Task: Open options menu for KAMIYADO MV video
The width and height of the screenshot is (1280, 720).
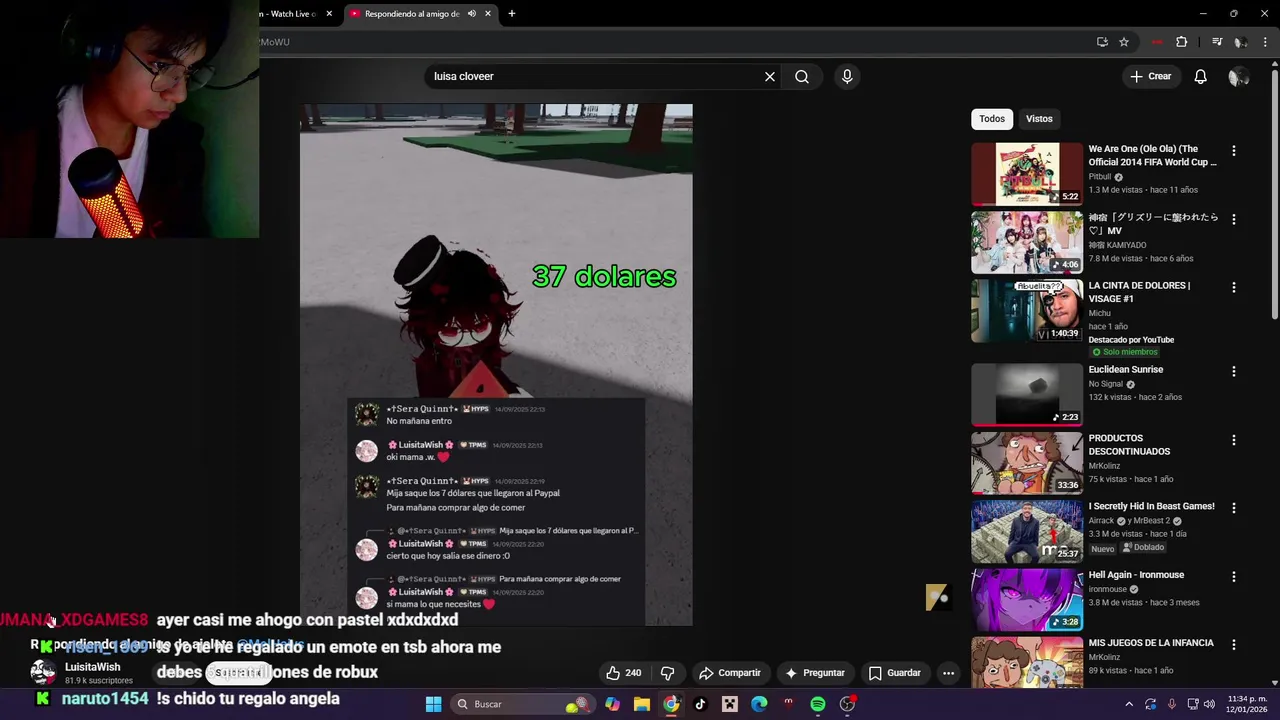Action: pyautogui.click(x=1233, y=219)
